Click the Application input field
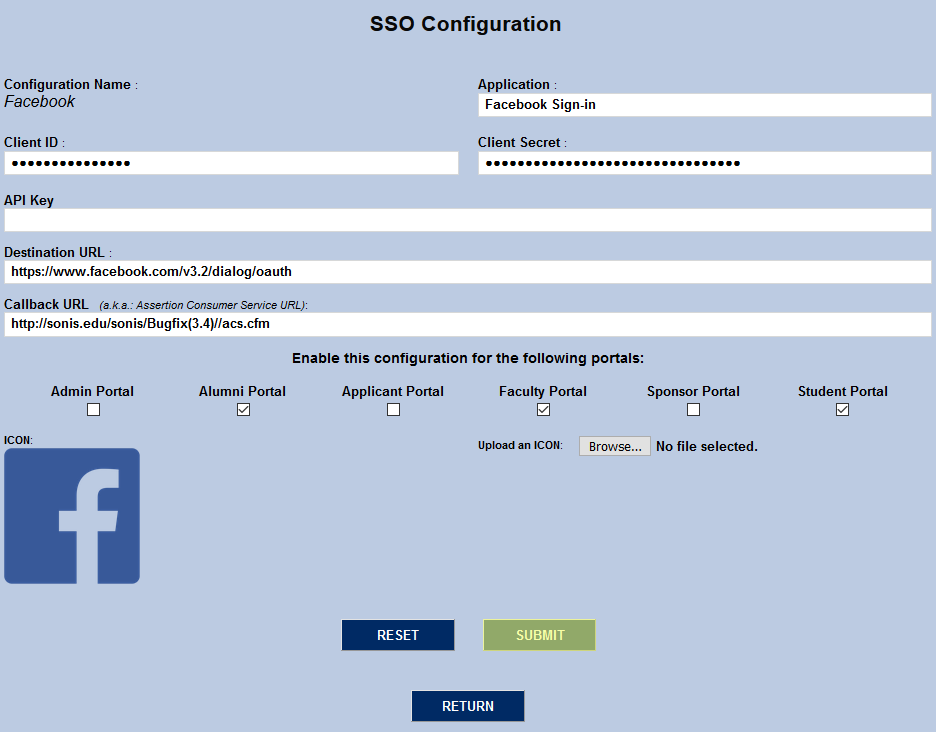The height and width of the screenshot is (732, 936). click(703, 104)
